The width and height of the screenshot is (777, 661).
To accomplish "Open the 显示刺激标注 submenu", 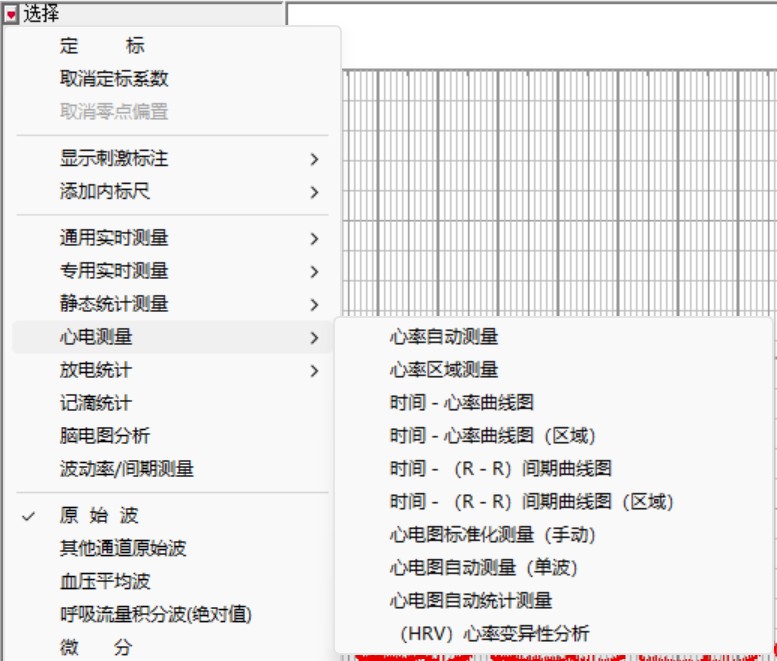I will pos(172,159).
